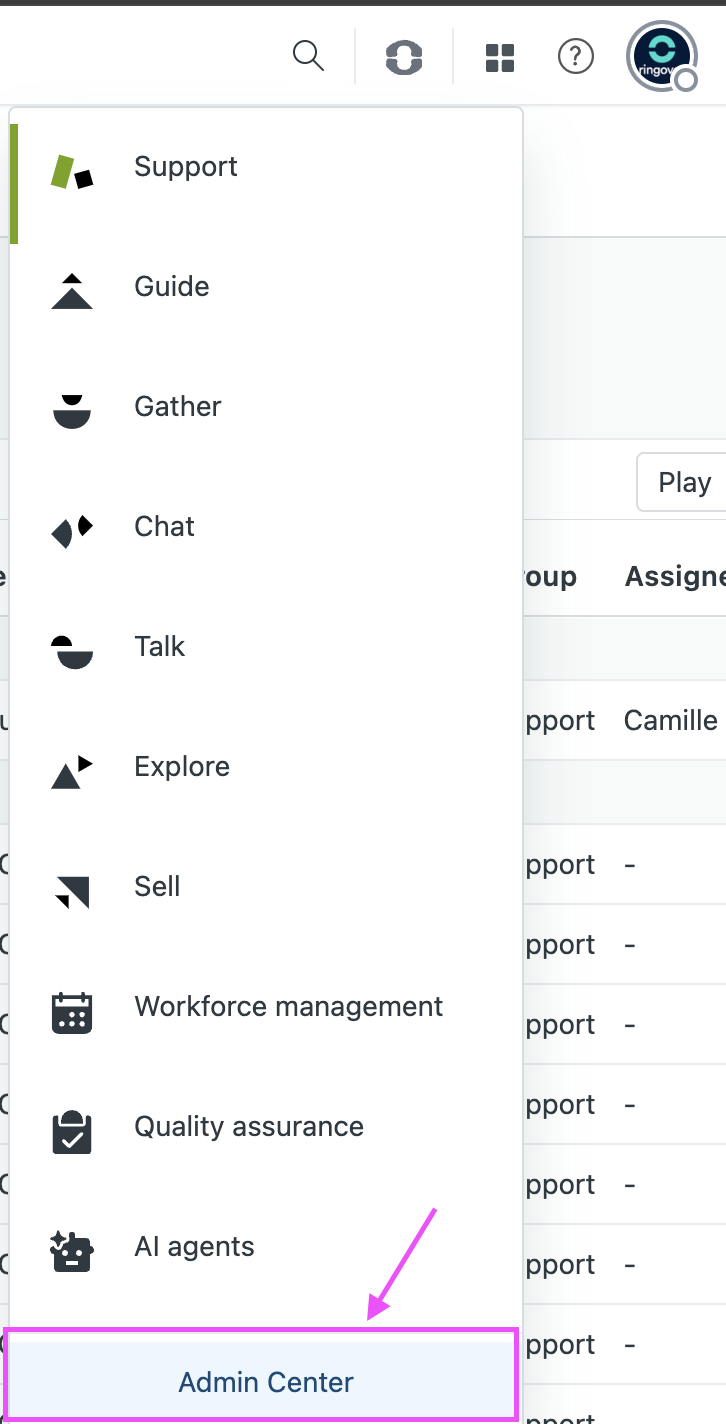
Task: Select Explore in the products menu
Action: [266, 767]
